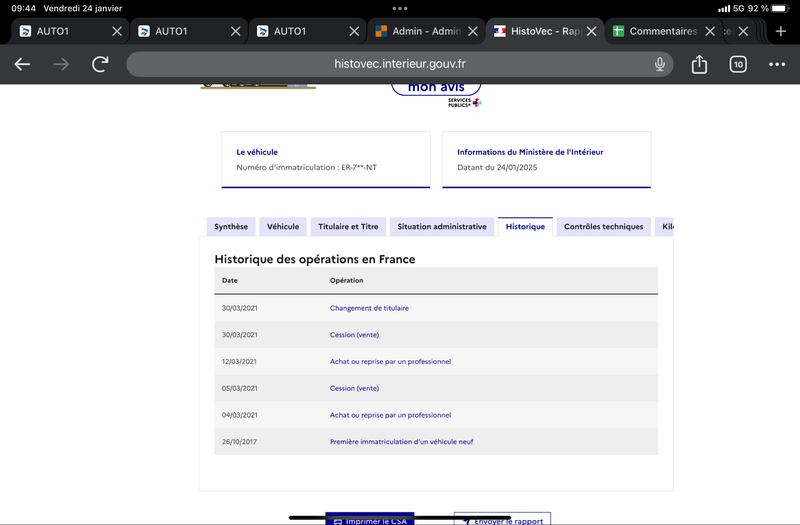Add a new tab with plus icon
The image size is (800, 525).
781,31
